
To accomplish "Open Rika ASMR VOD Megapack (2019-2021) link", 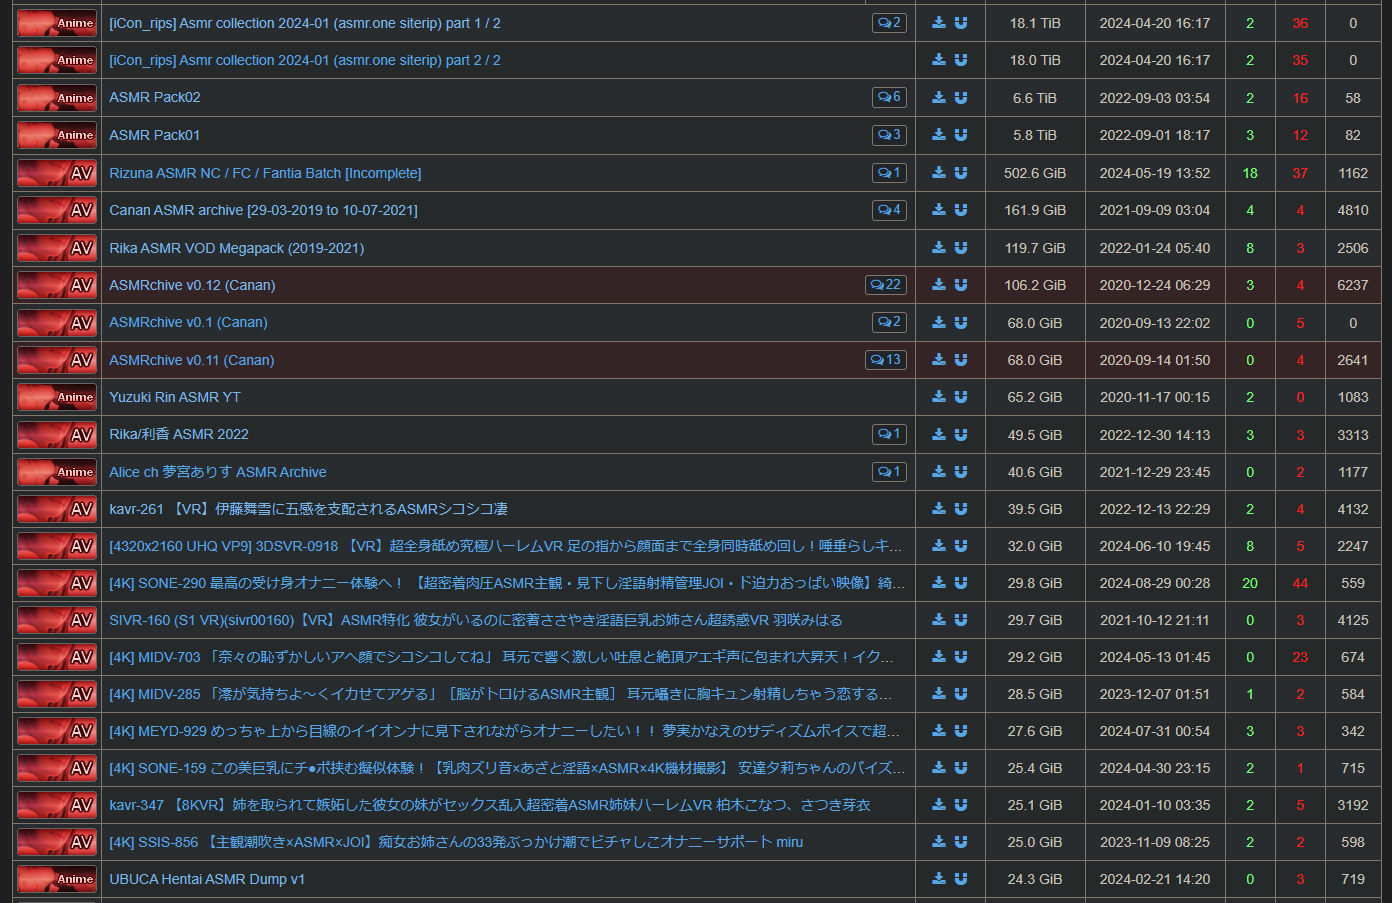I will [237, 248].
